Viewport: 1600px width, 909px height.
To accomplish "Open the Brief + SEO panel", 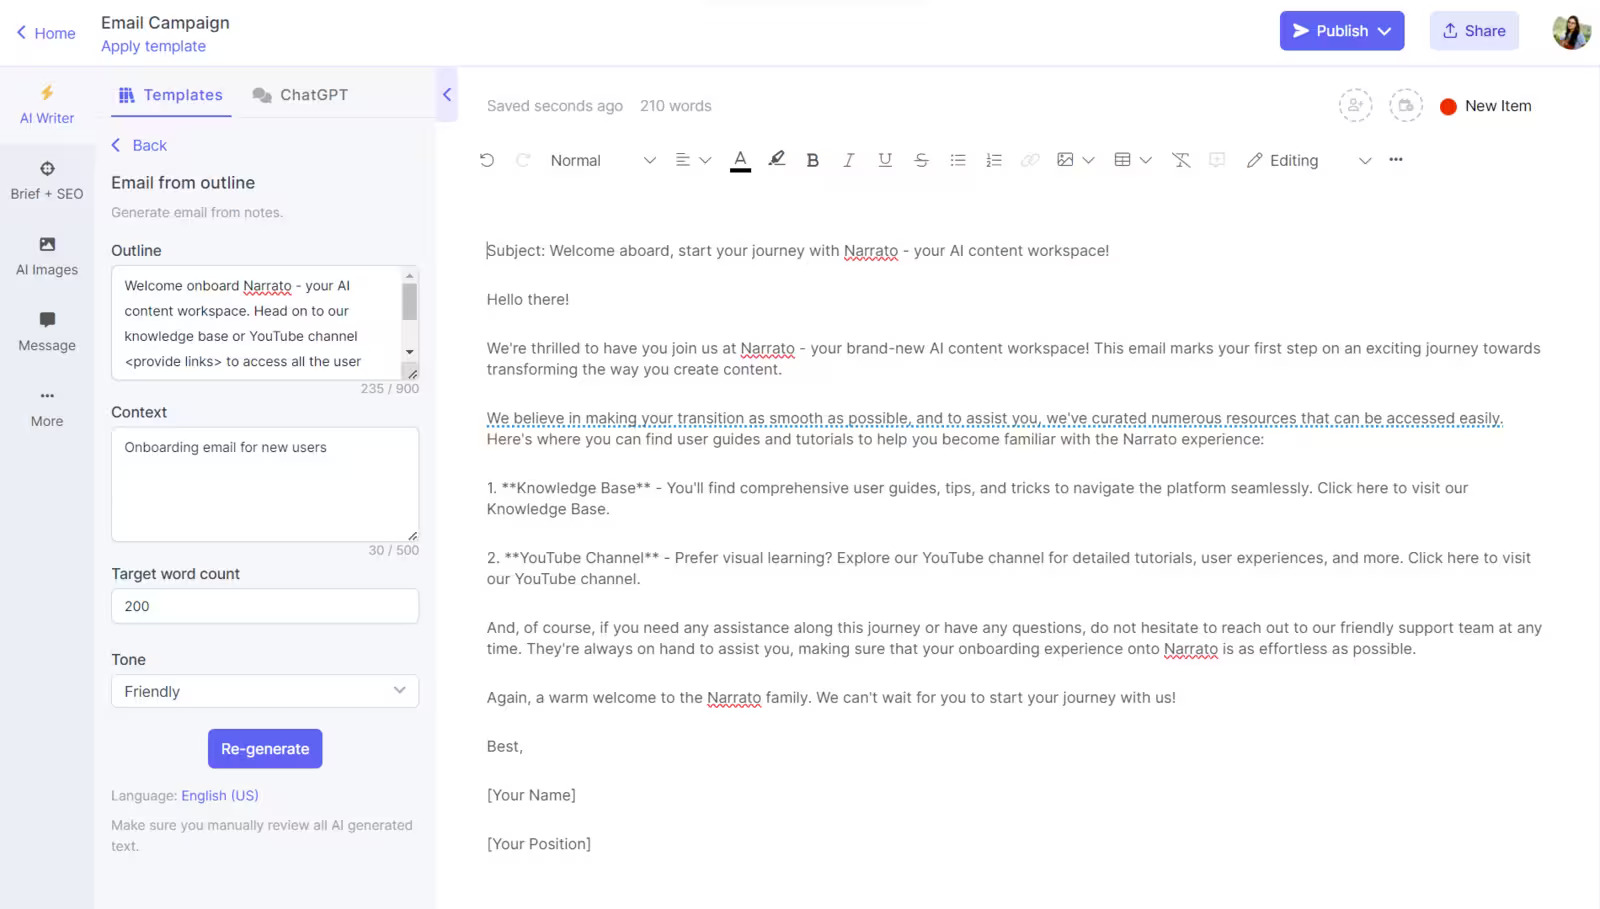I will click(46, 180).
